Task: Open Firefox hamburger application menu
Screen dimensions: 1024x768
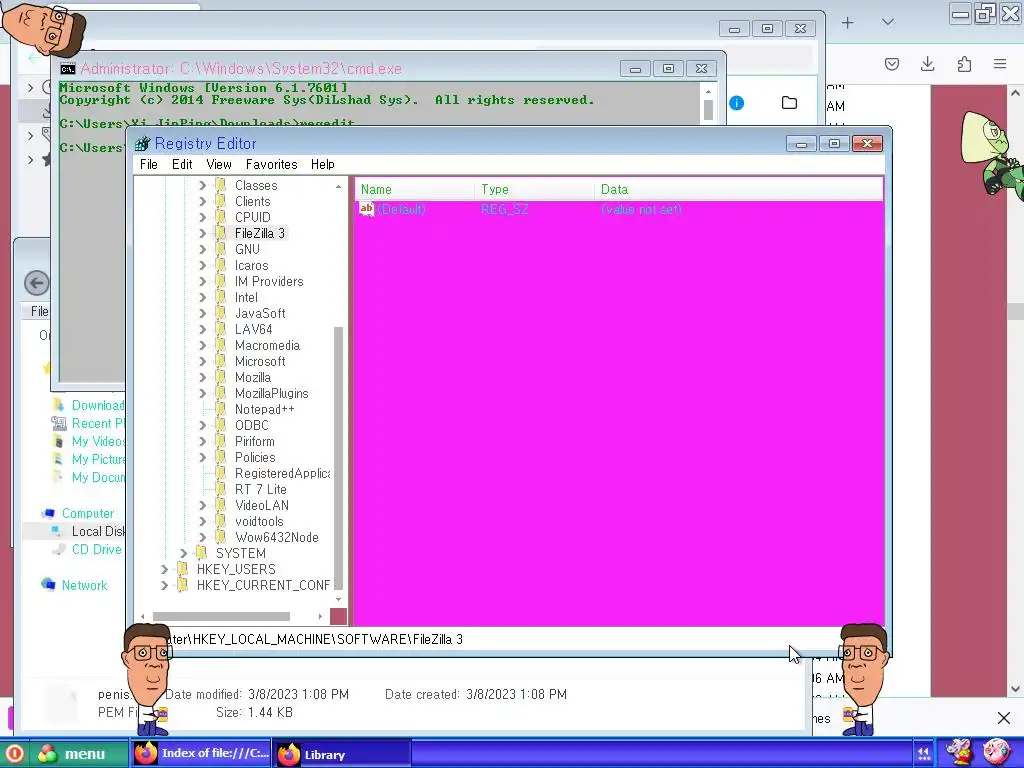Action: [x=1000, y=64]
